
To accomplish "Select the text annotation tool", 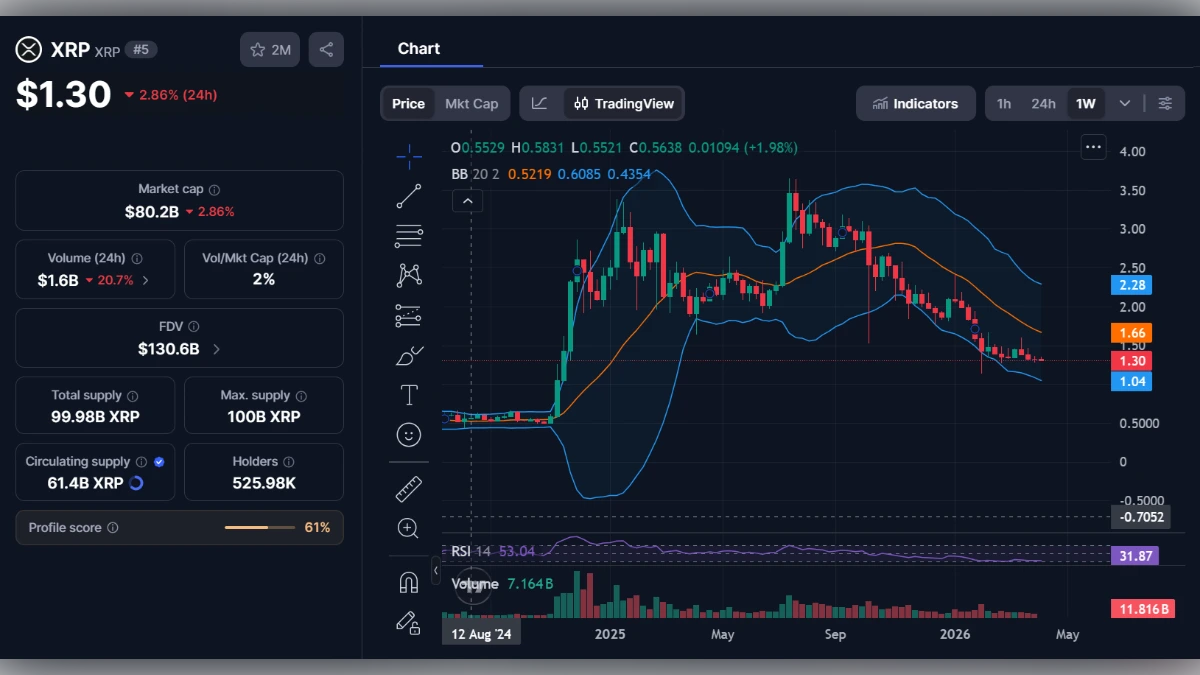I will 408,394.
